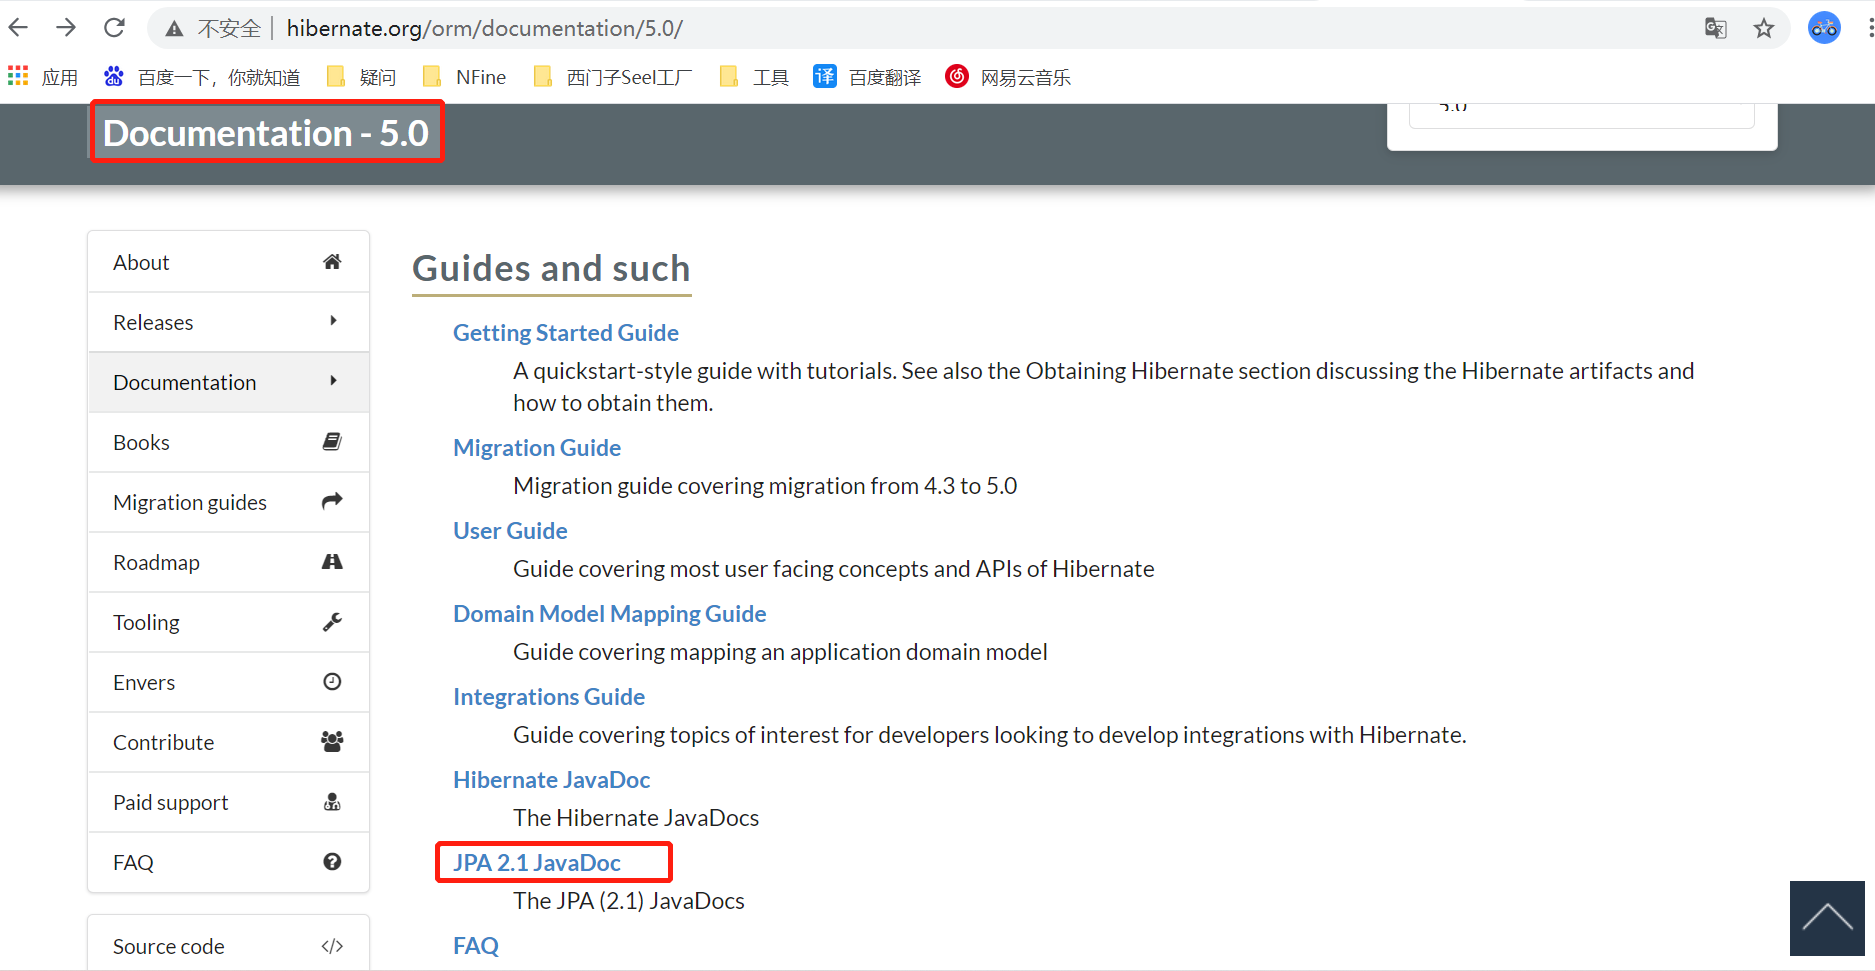Open the browser profile avatar
The height and width of the screenshot is (971, 1875).
(x=1824, y=28)
